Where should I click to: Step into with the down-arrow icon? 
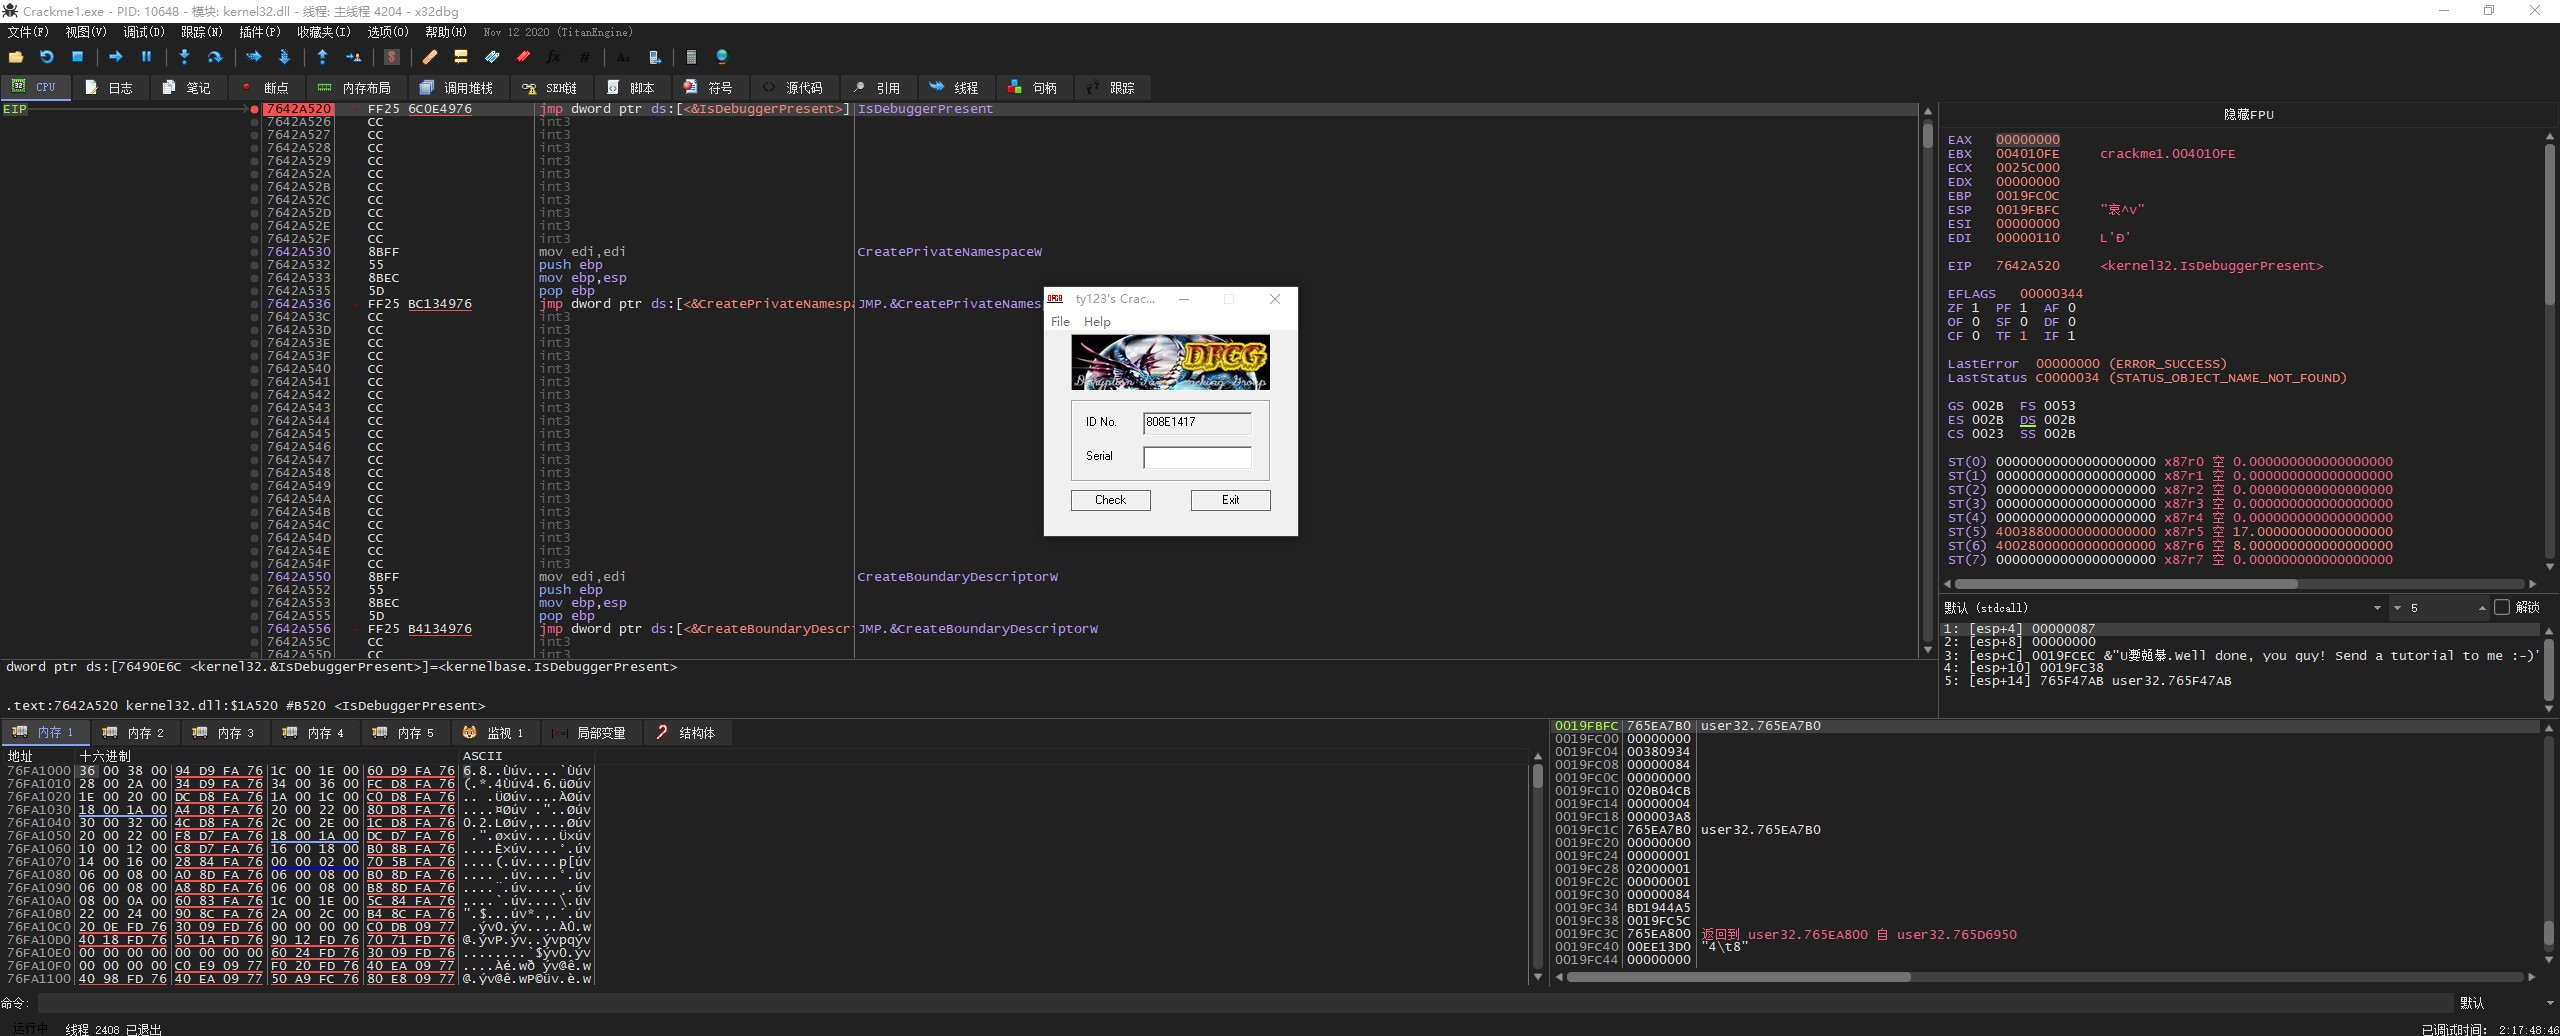click(184, 57)
